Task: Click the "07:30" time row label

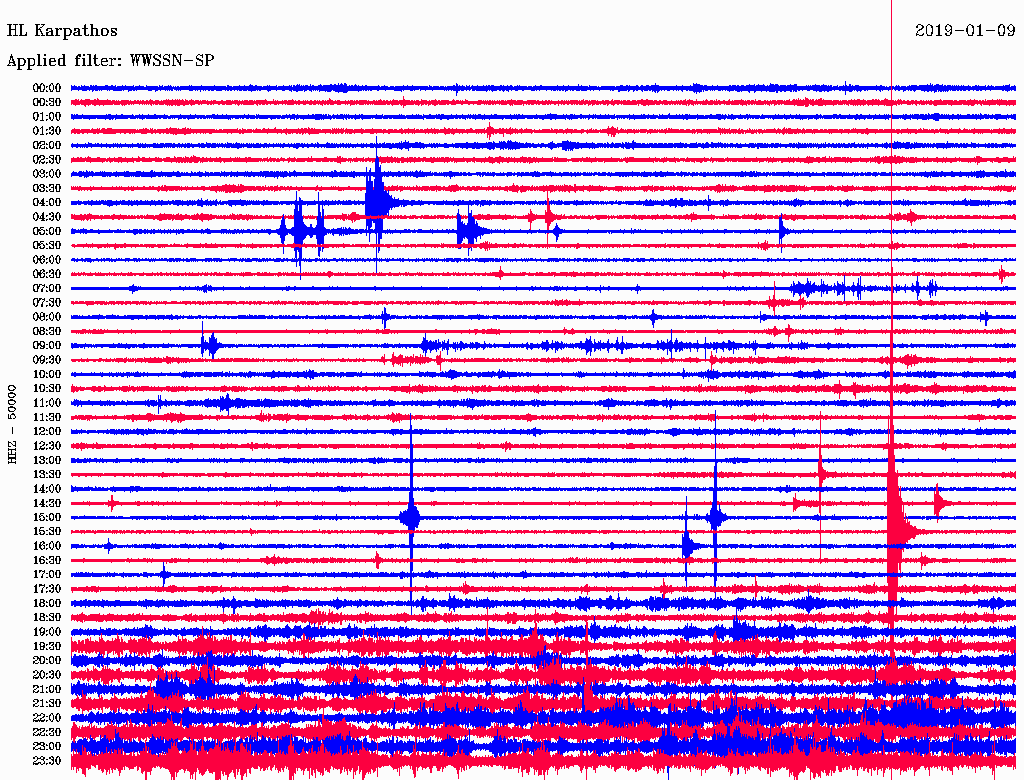Action: 47,302
